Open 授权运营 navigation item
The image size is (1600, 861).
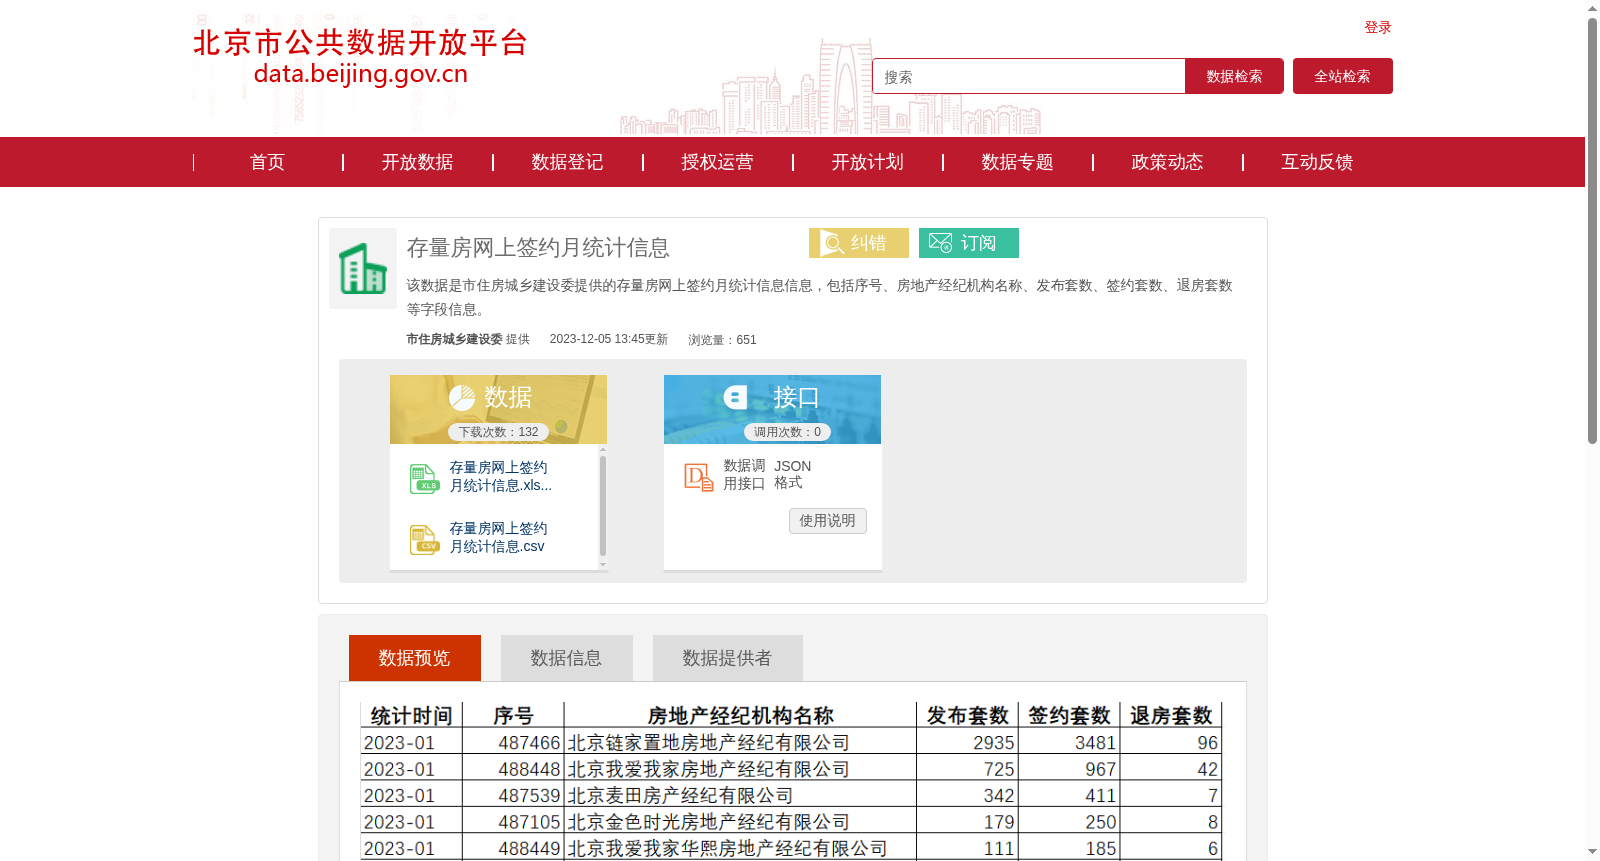click(x=717, y=162)
